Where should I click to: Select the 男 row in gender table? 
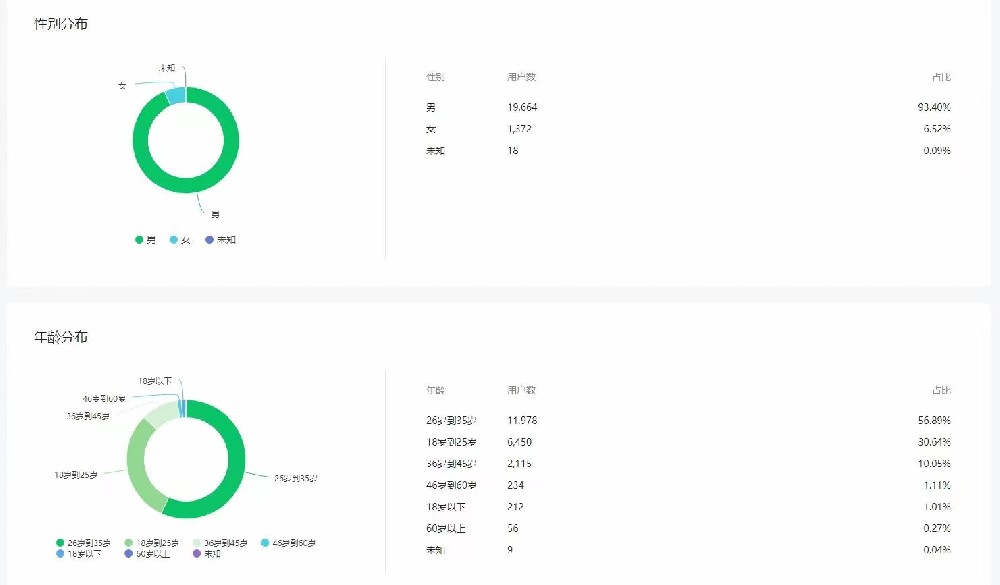tap(689, 107)
